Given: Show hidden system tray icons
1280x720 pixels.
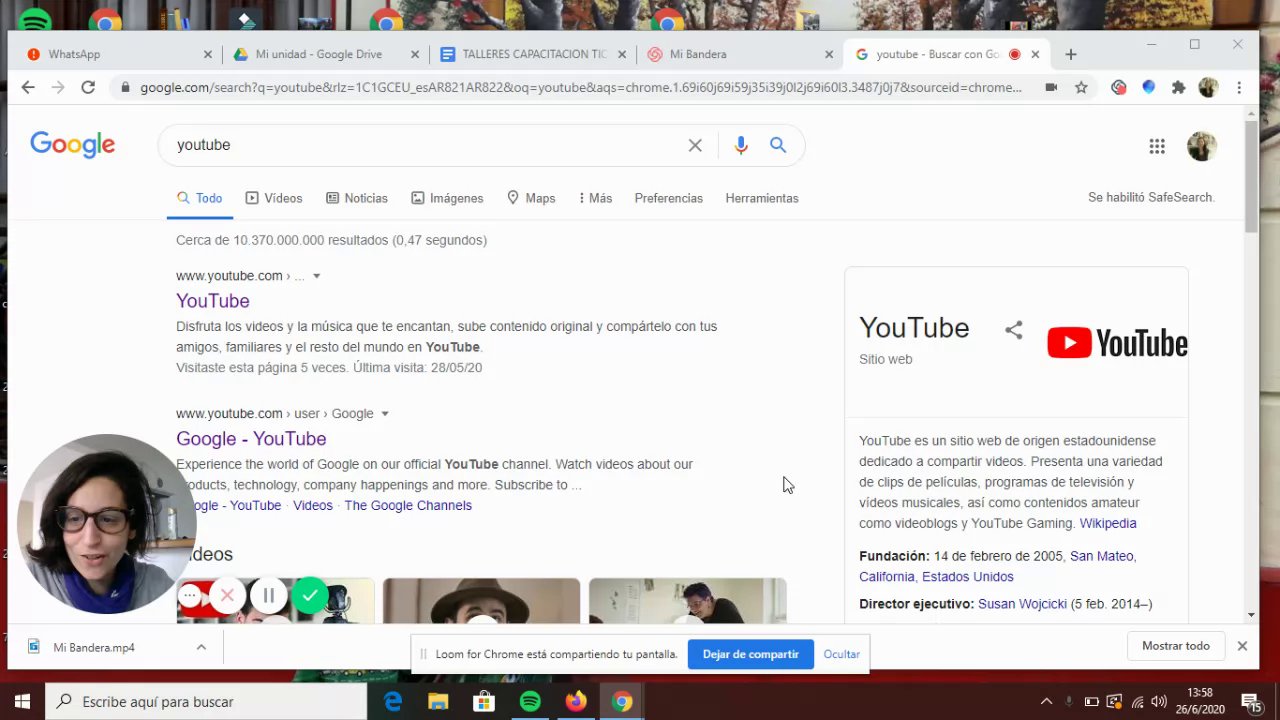Looking at the screenshot, I should [1046, 702].
